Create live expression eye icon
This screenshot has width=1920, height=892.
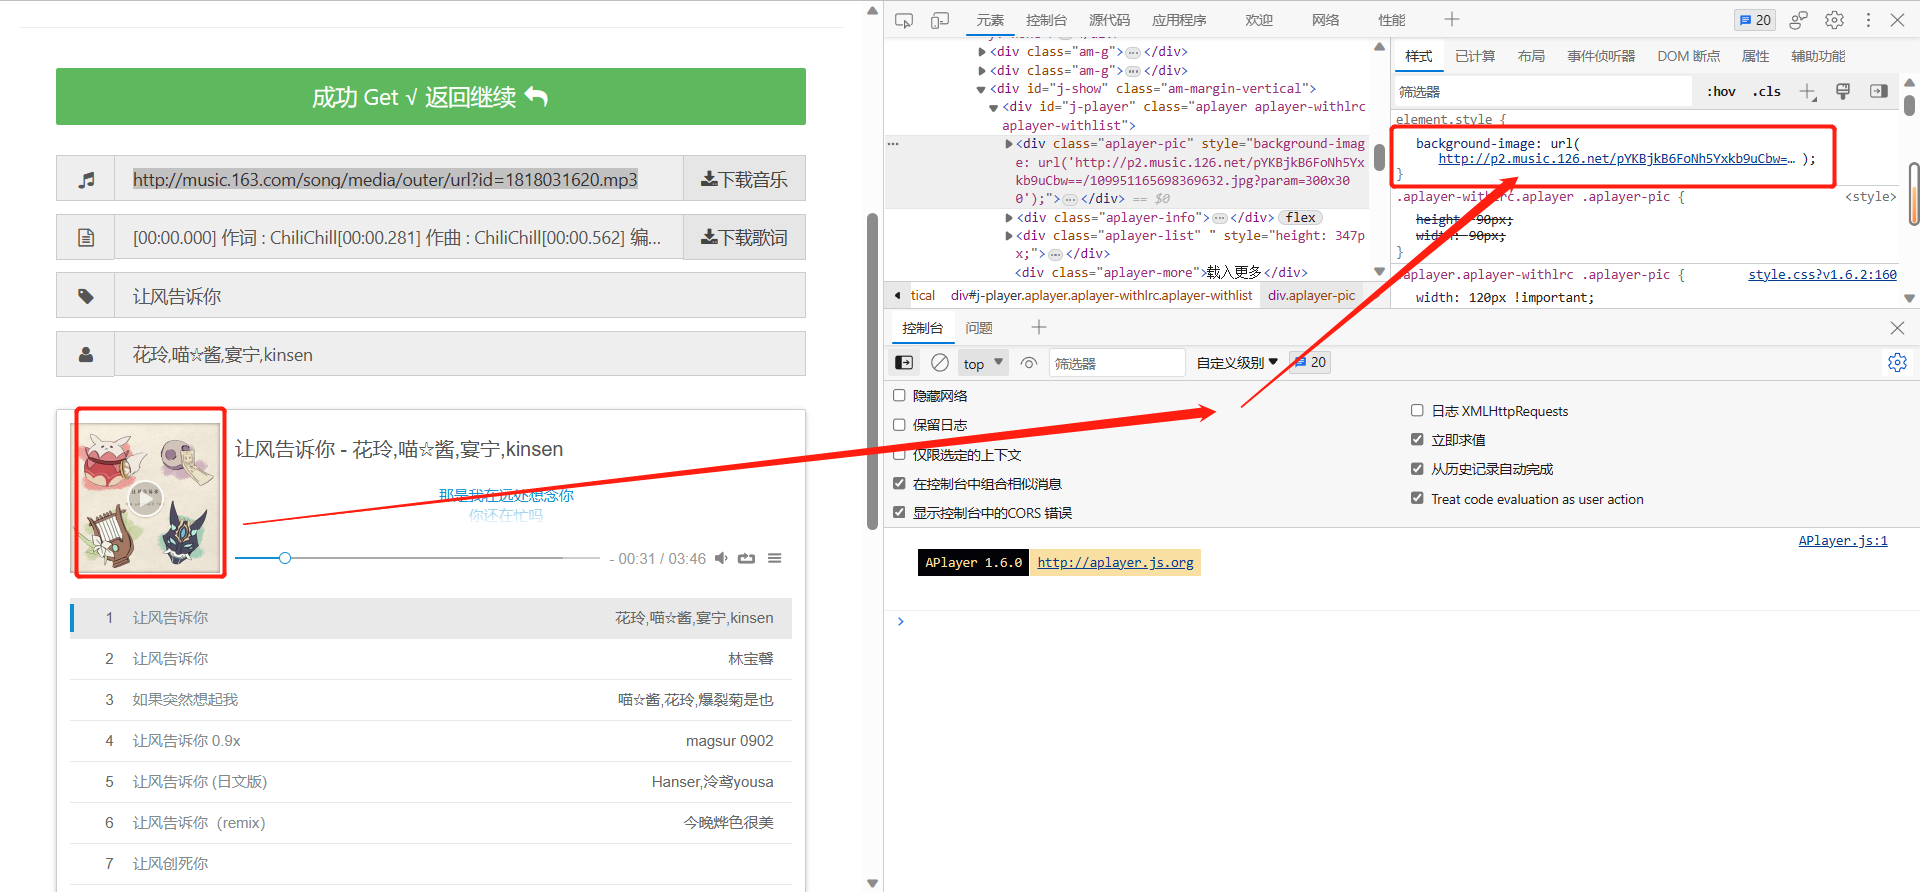pyautogui.click(x=1028, y=363)
